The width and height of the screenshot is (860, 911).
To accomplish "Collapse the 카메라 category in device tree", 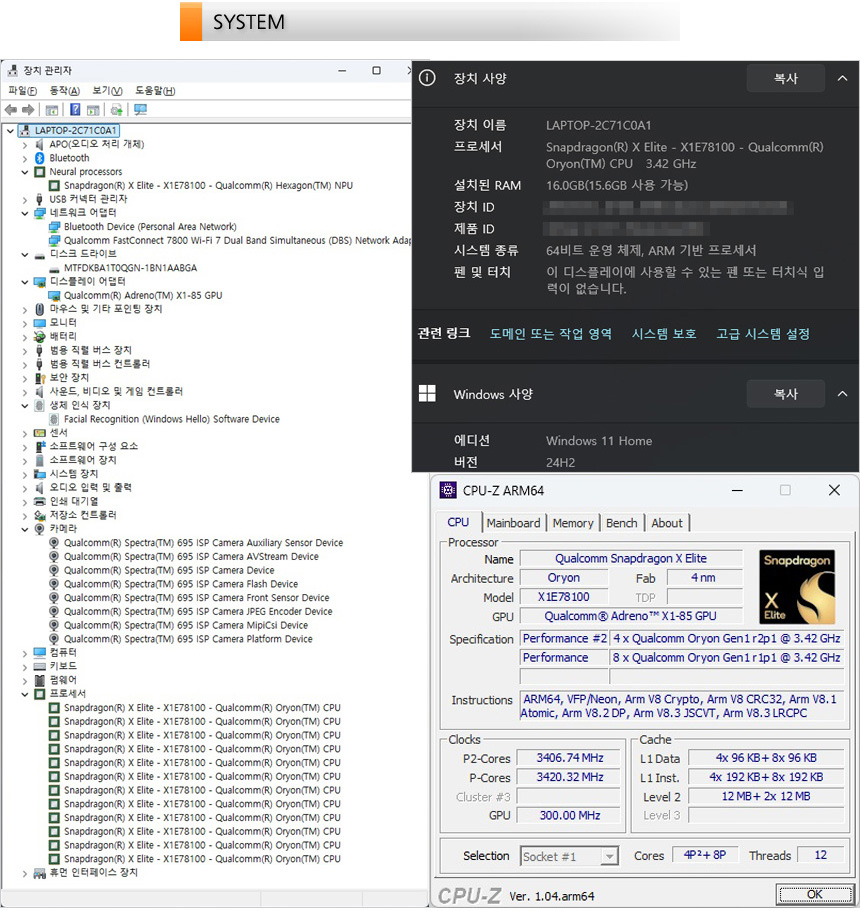I will click(25, 529).
